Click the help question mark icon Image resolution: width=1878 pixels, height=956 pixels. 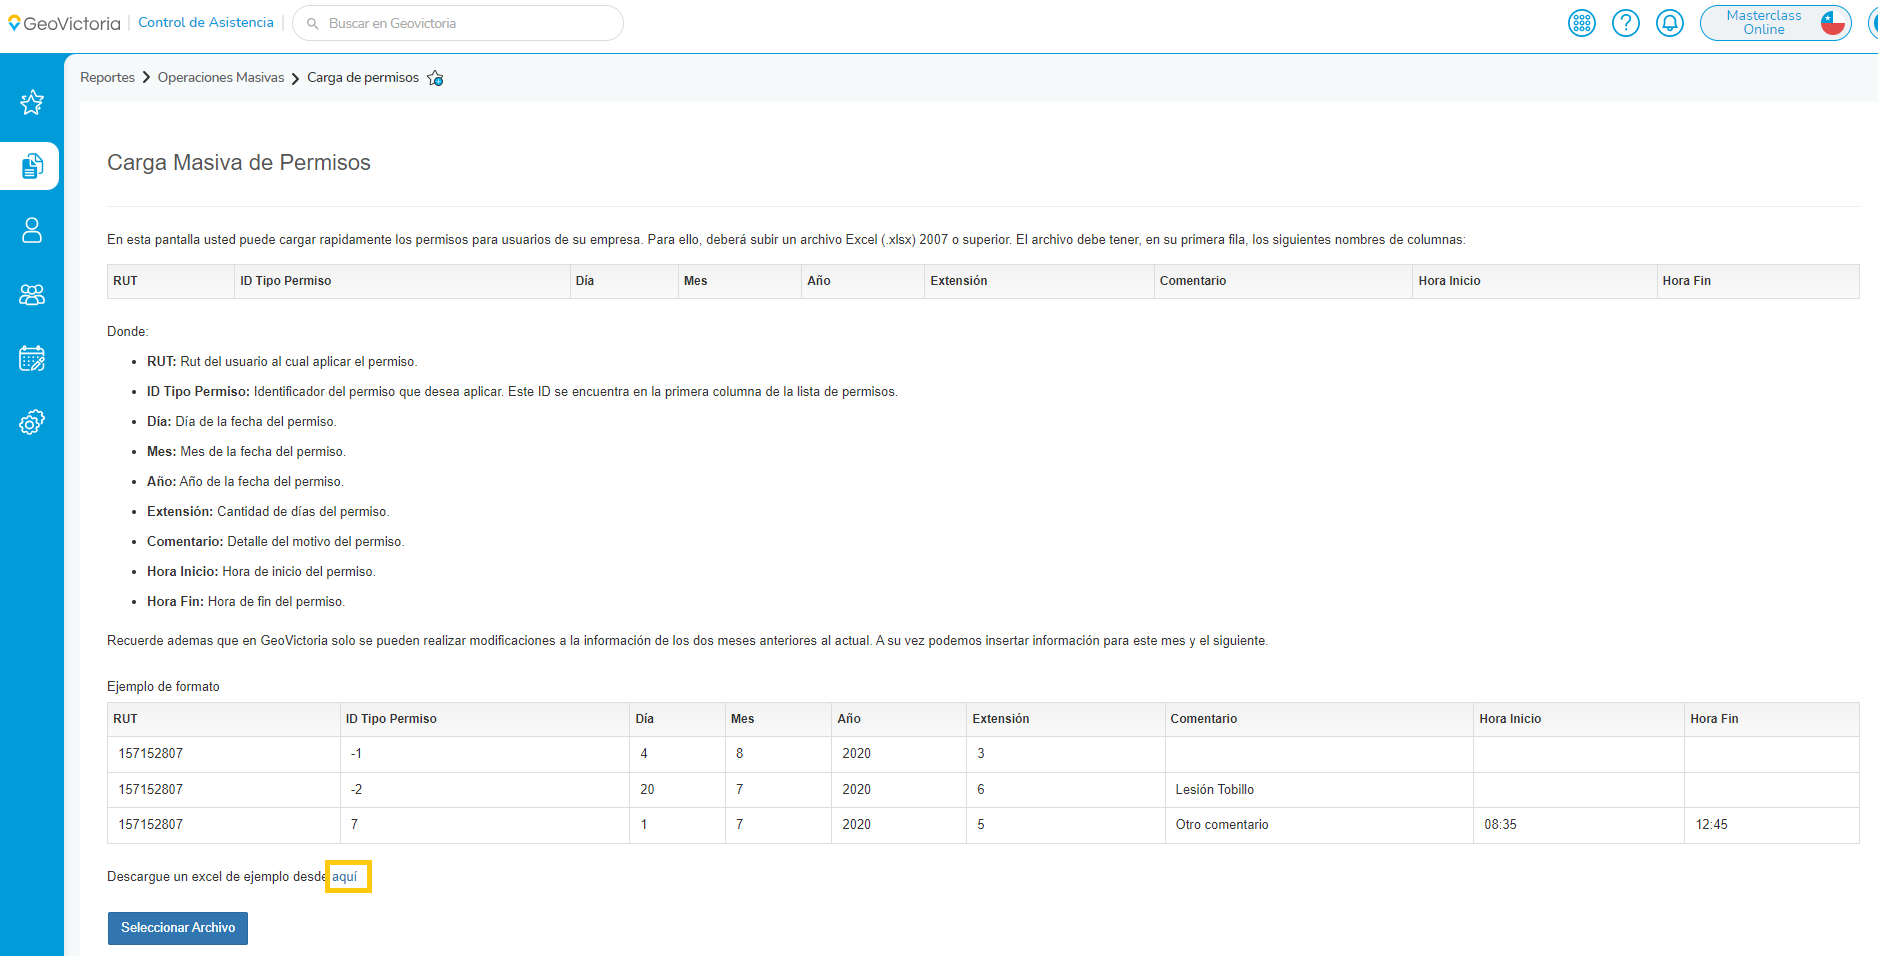1626,23
